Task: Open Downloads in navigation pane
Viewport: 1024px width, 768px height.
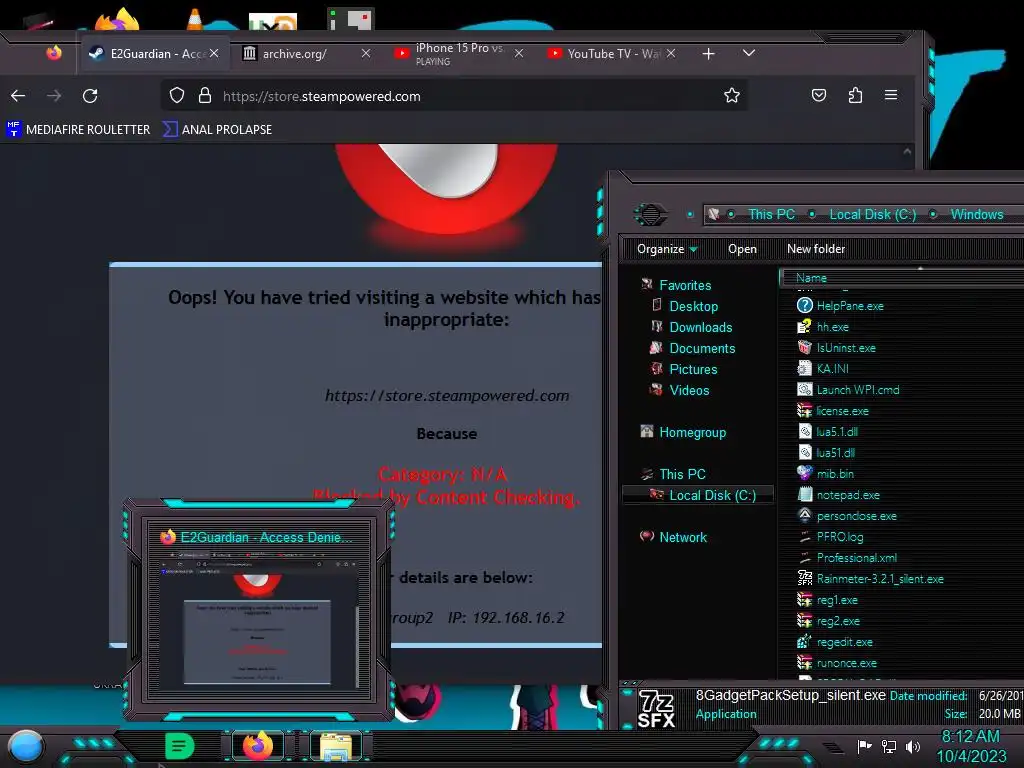Action: pos(701,327)
